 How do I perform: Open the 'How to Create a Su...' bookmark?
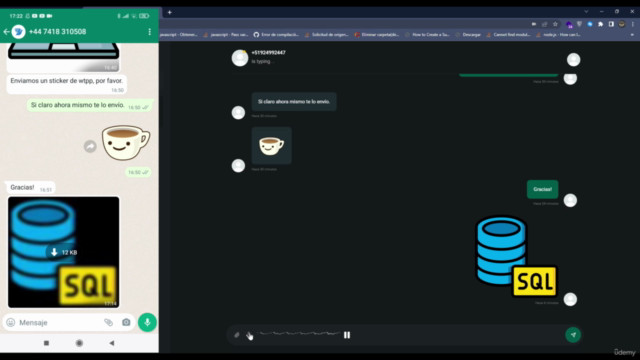[427, 35]
